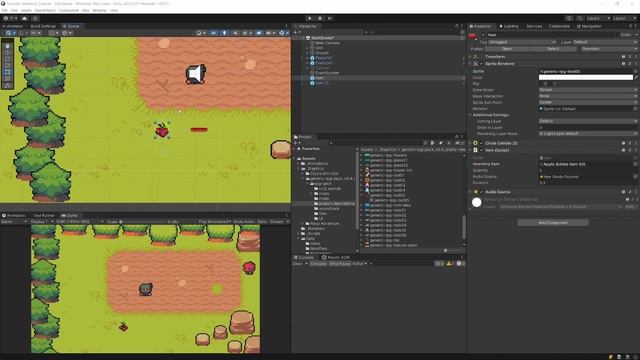This screenshot has width=640, height=360.
Task: Start Play mode with the play button
Action: (x=310, y=18)
